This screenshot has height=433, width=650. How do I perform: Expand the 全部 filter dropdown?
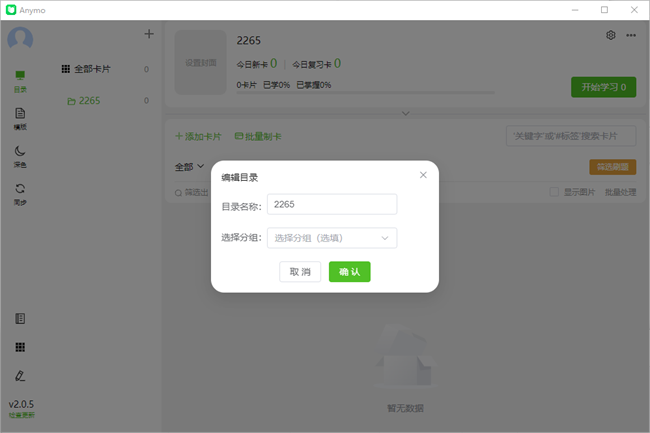(x=189, y=166)
